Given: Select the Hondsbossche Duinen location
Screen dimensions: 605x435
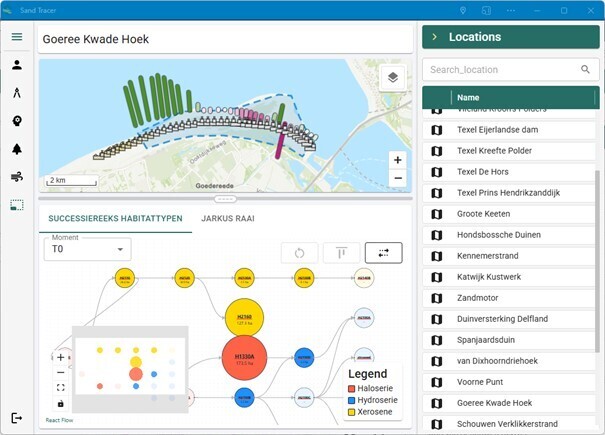Looking at the screenshot, I should (x=509, y=235).
